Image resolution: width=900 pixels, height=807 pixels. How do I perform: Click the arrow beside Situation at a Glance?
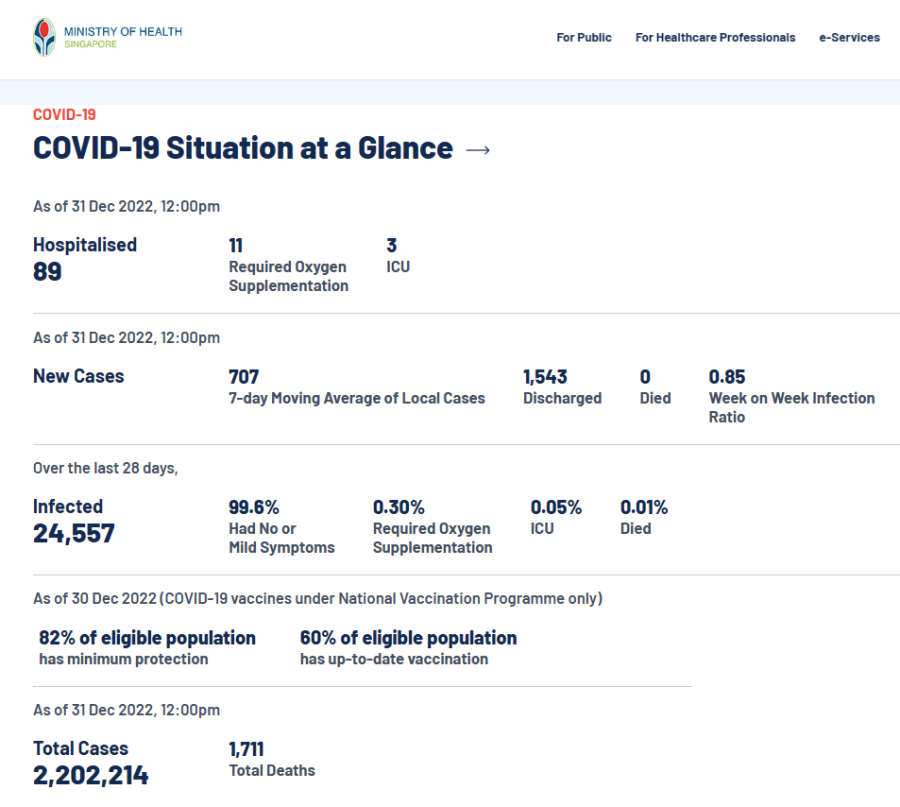[x=478, y=150]
